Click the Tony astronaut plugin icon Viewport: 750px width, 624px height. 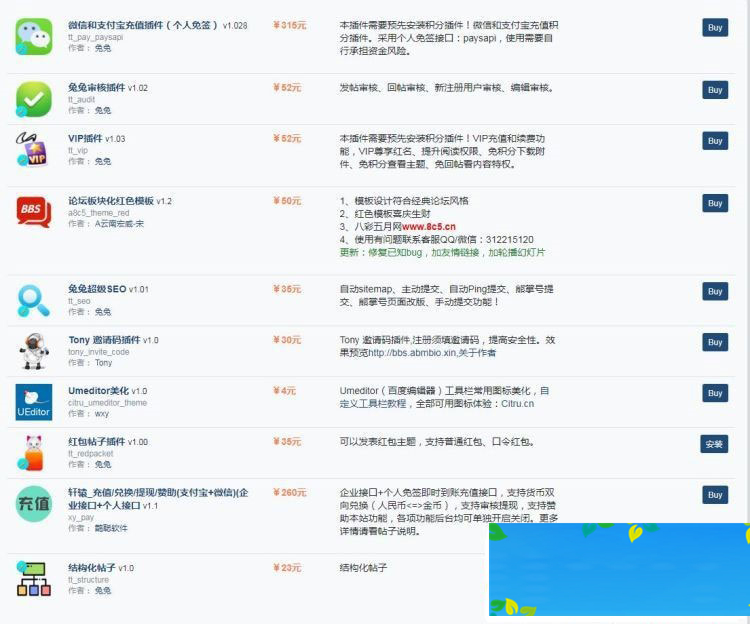coord(34,351)
